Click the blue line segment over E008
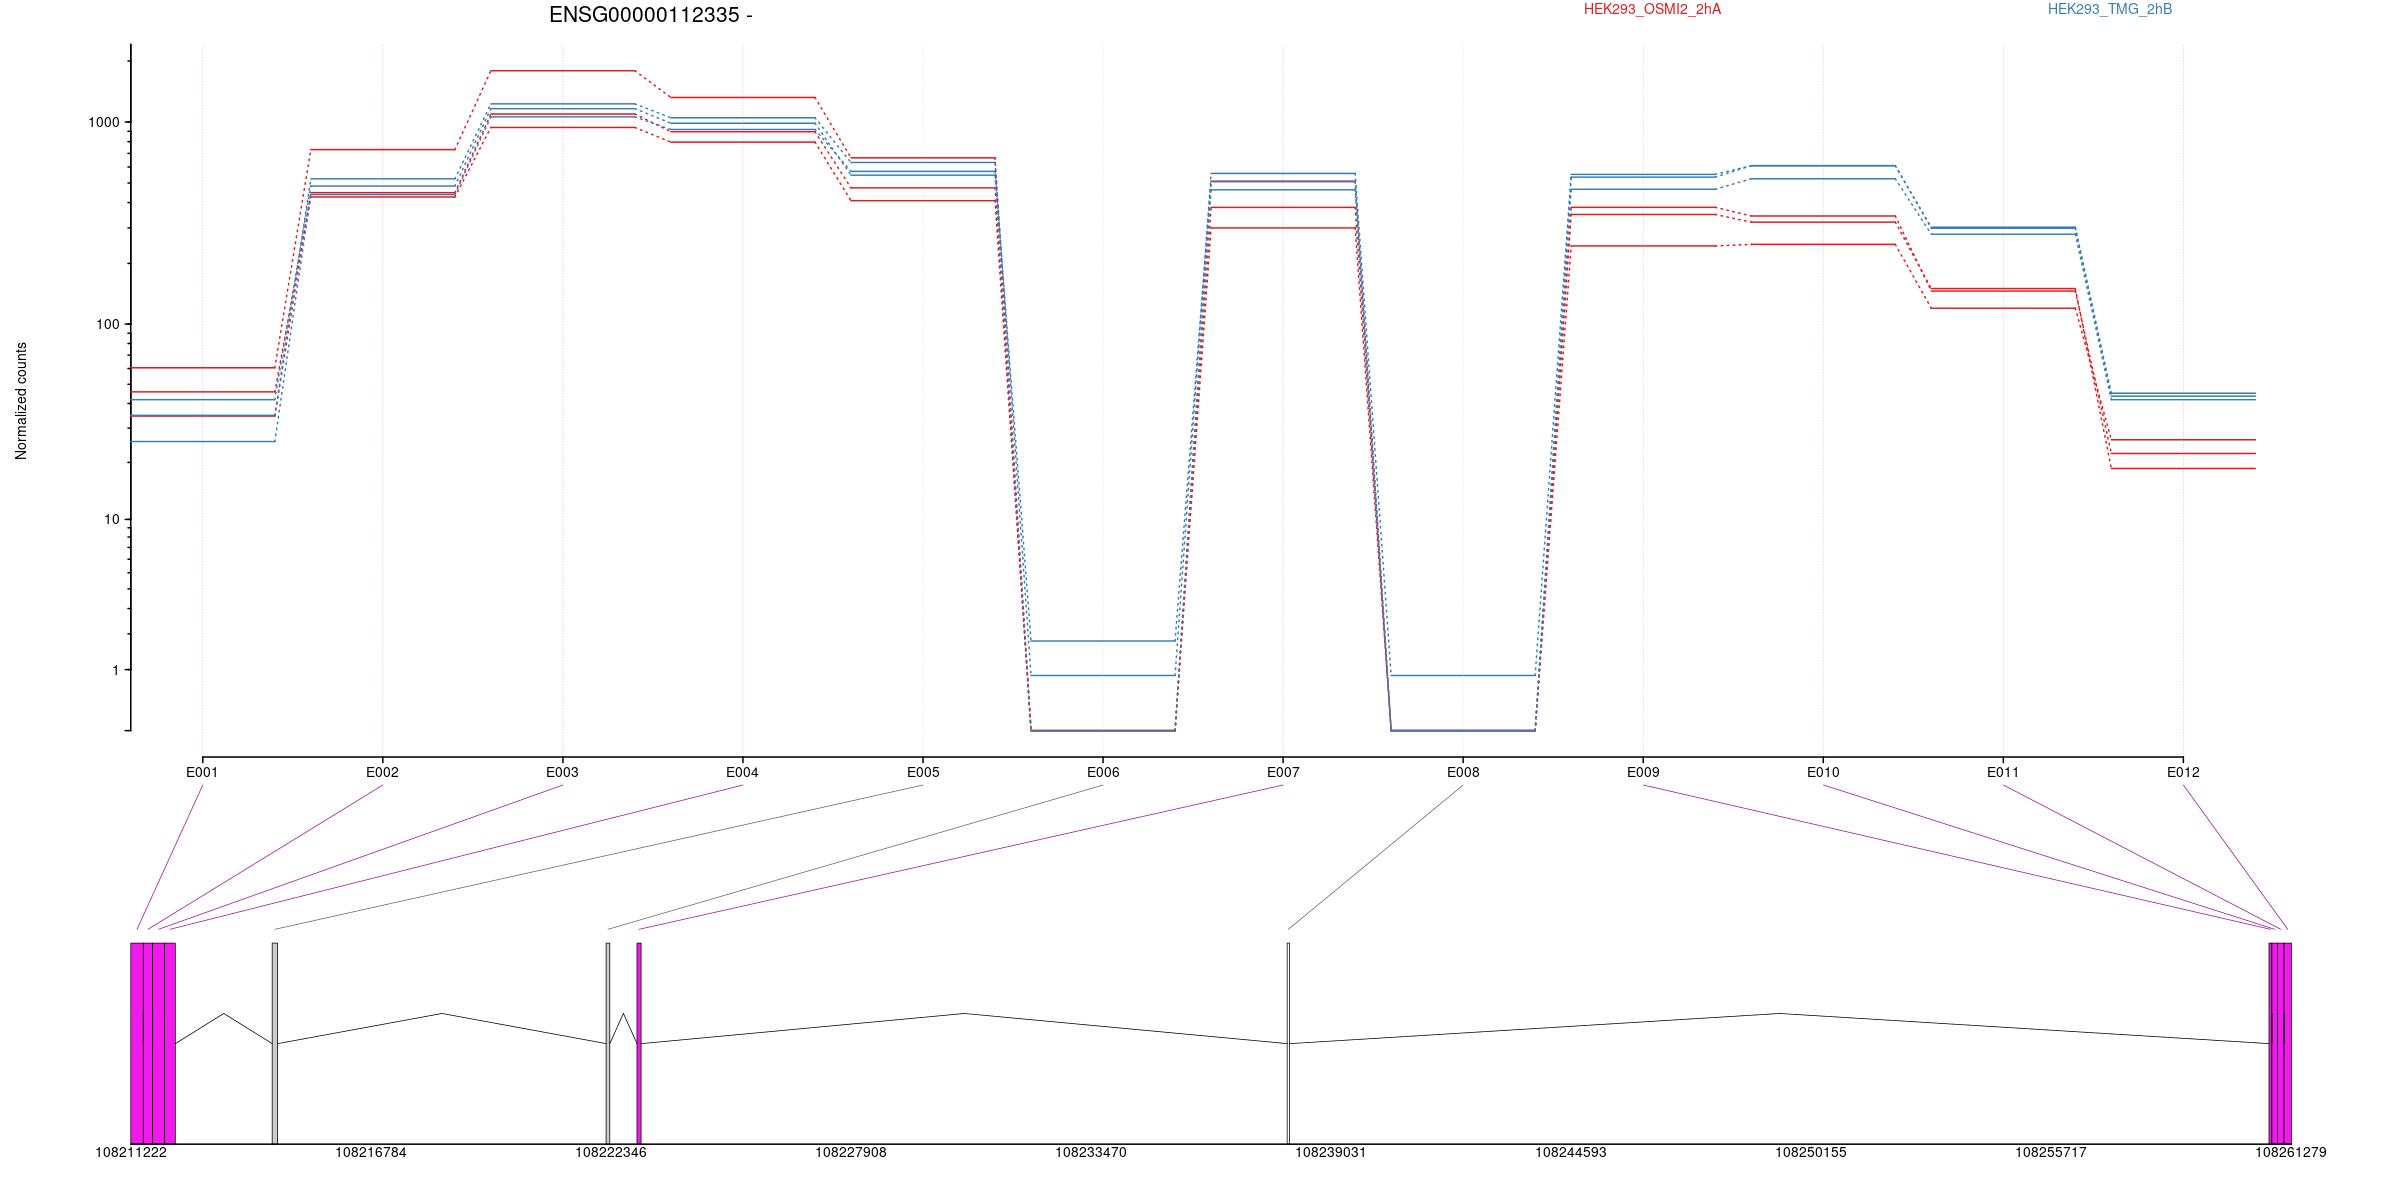The height and width of the screenshot is (1200, 2400). click(1463, 676)
